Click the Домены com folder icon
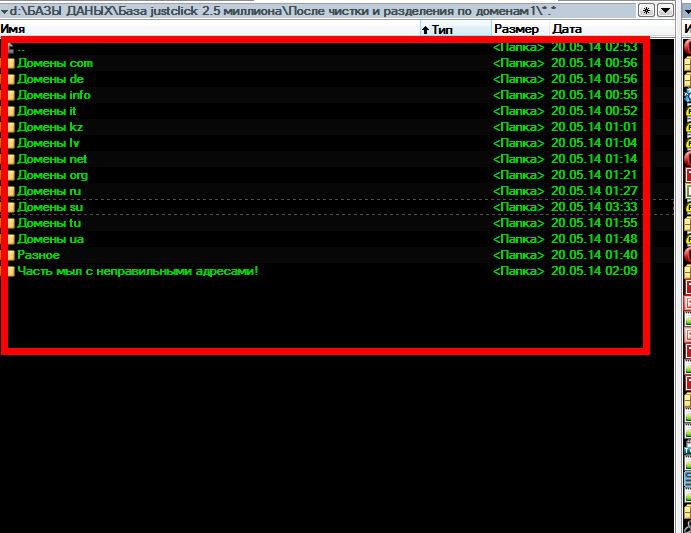This screenshot has height=533, width=691. [11, 63]
